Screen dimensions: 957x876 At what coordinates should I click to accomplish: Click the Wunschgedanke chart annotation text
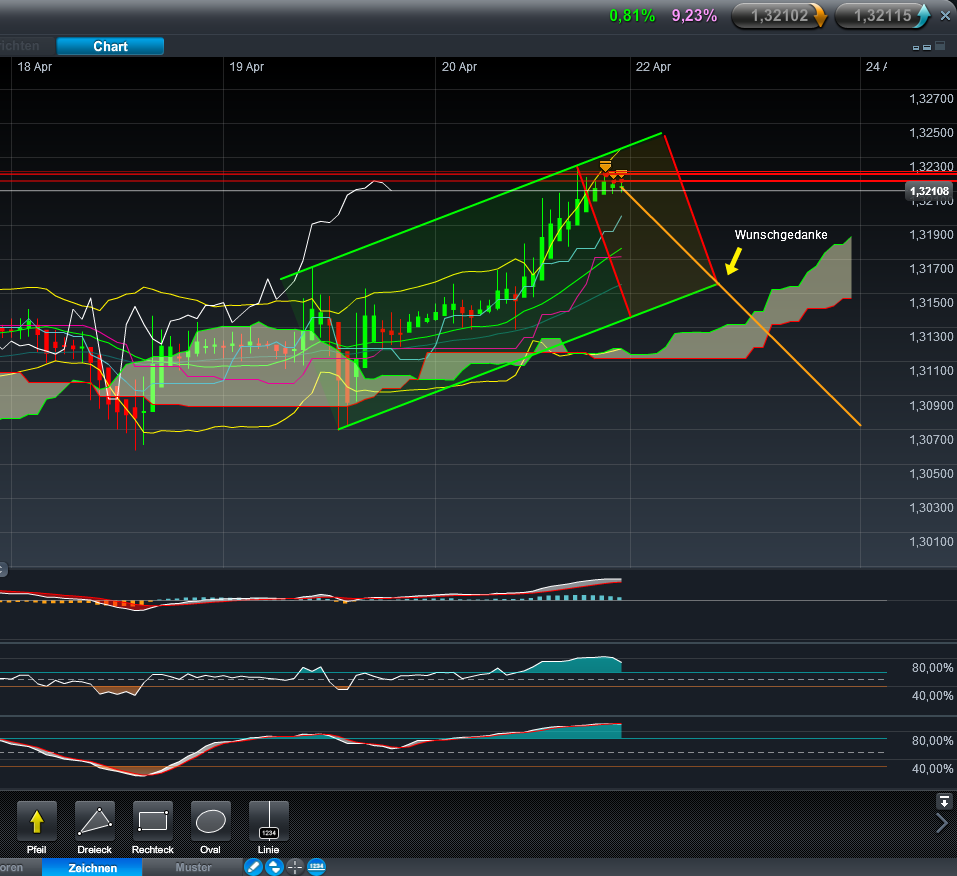coord(781,235)
